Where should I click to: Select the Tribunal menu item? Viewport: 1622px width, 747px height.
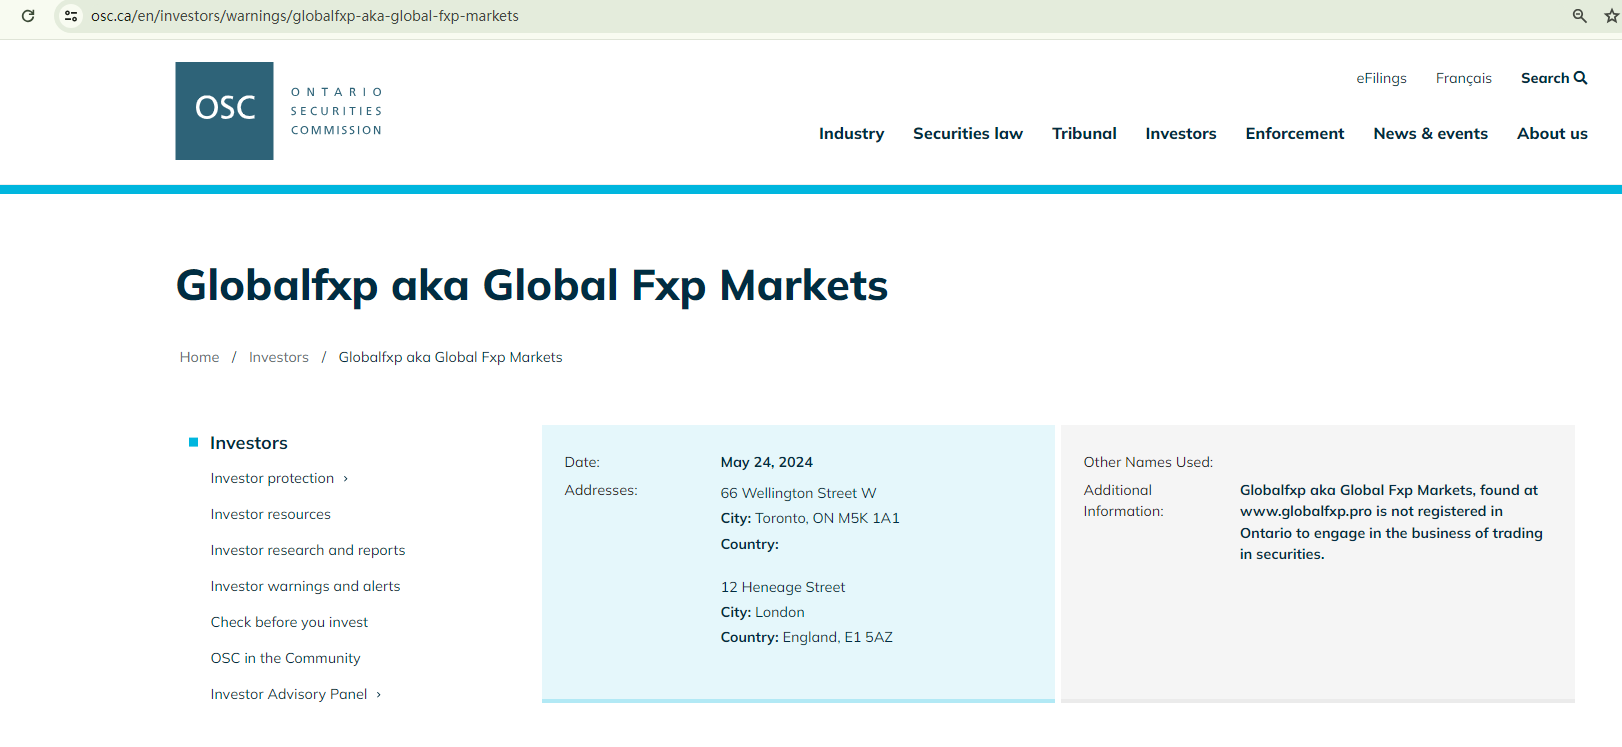tap(1084, 134)
